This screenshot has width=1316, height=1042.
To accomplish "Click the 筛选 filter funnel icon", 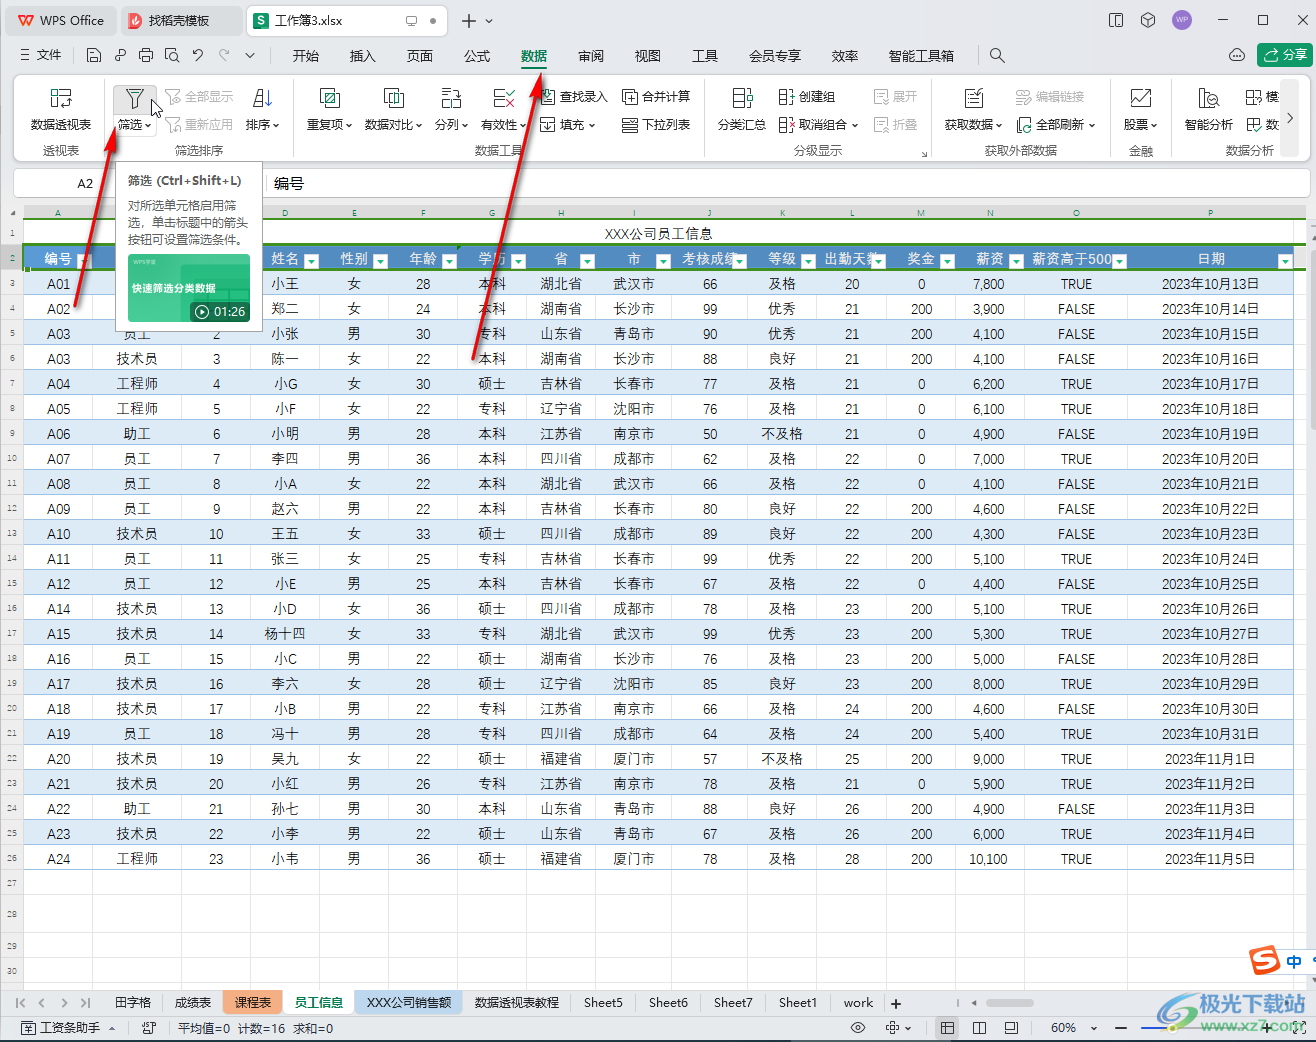I will click(134, 98).
